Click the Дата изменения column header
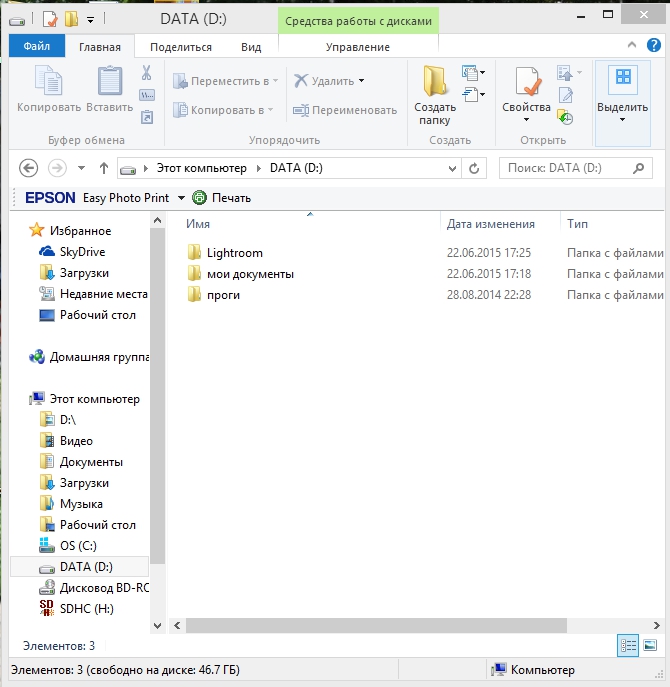Screen dimensions: 670x687 coord(491,224)
